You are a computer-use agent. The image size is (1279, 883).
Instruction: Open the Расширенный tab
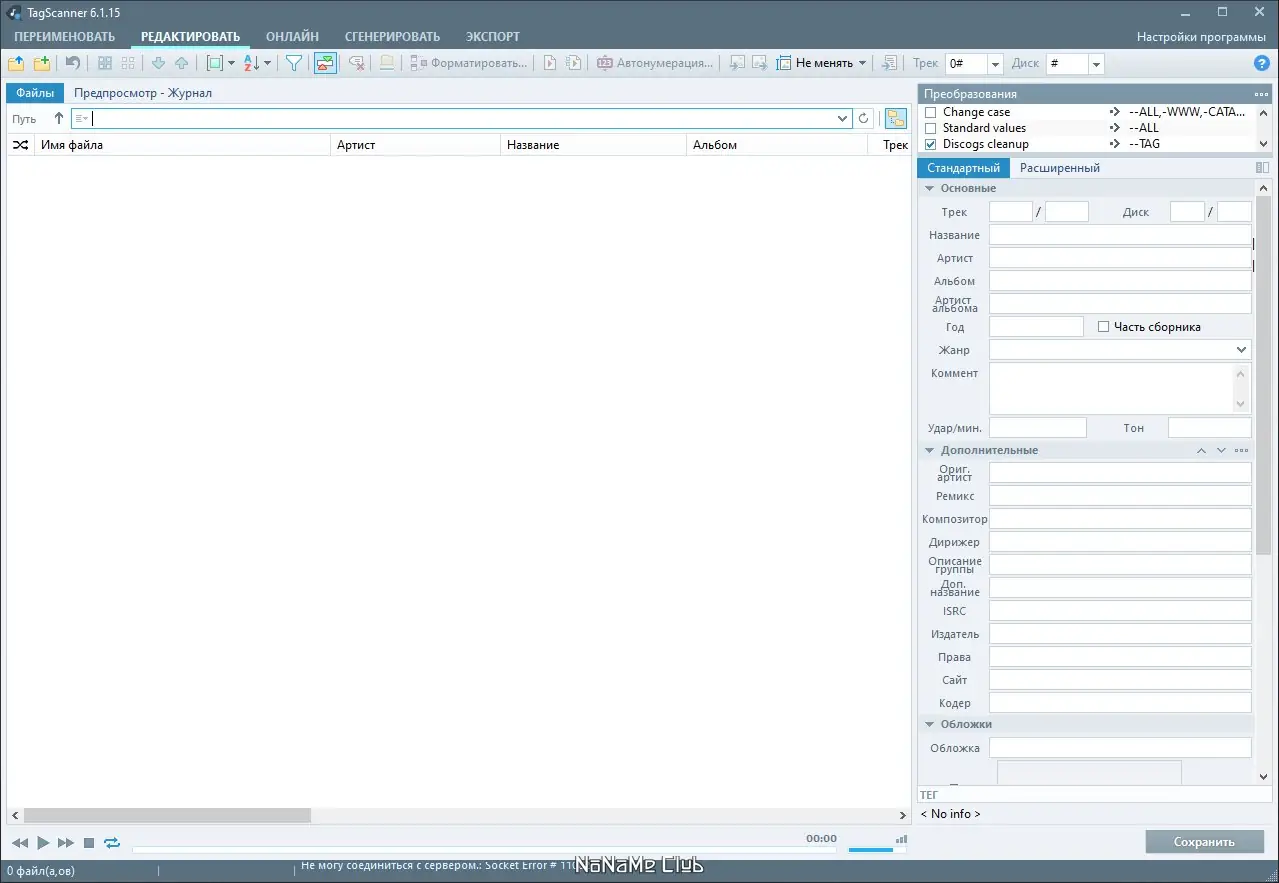tap(1059, 167)
